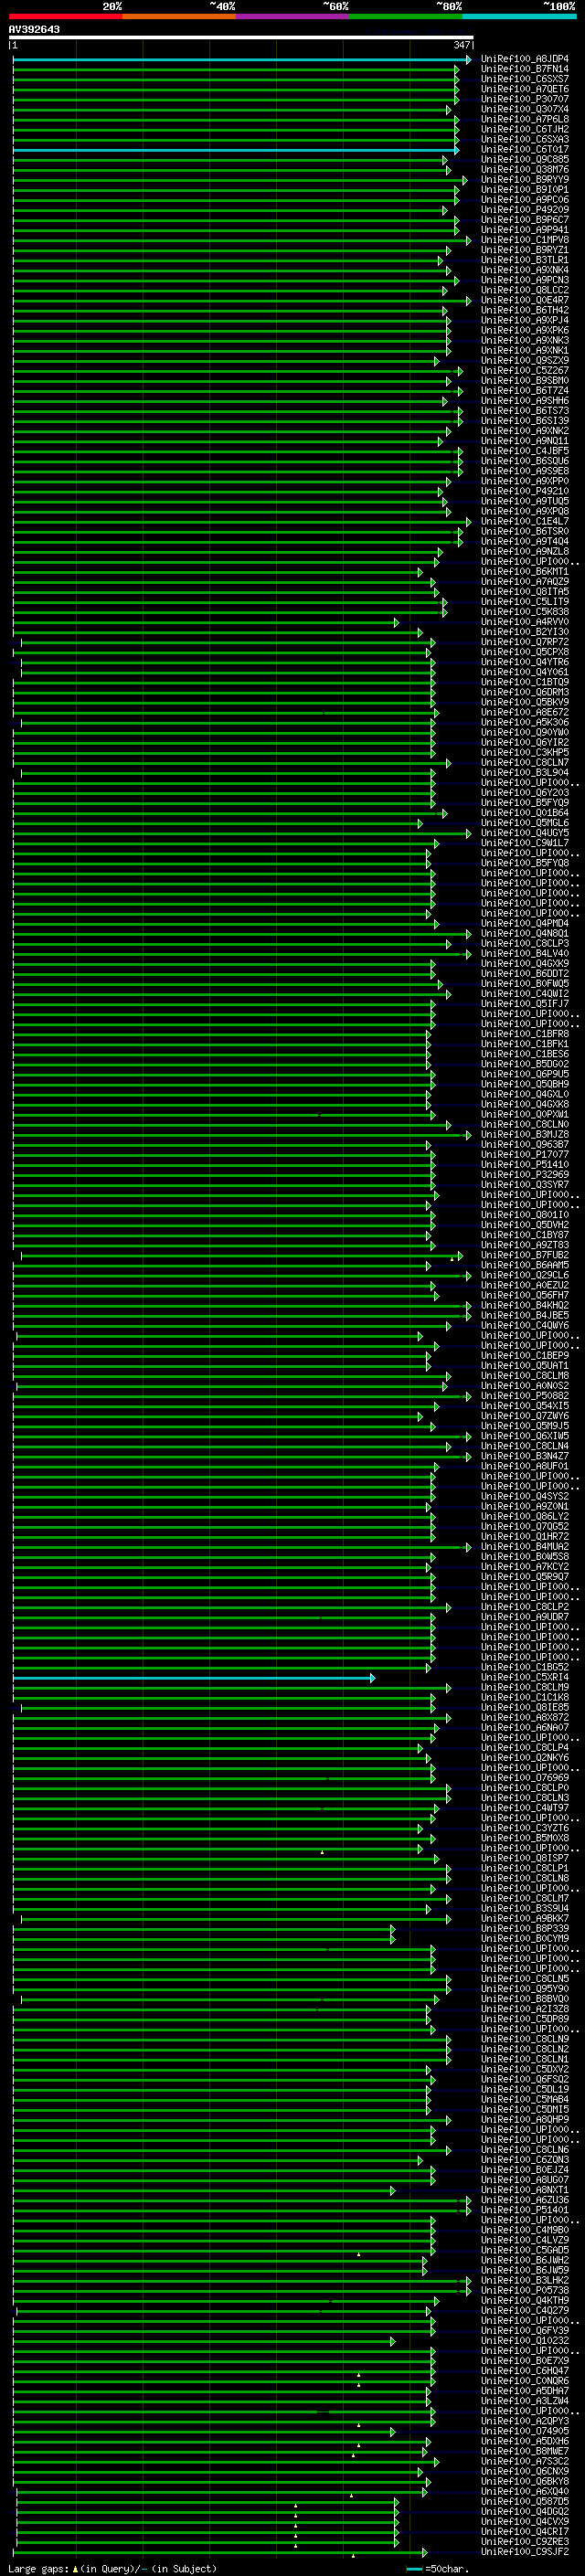Viewport: 585px width, 2576px height.
Task: Click label UniRef100_B4LV40
Action: pyautogui.click(x=524, y=954)
